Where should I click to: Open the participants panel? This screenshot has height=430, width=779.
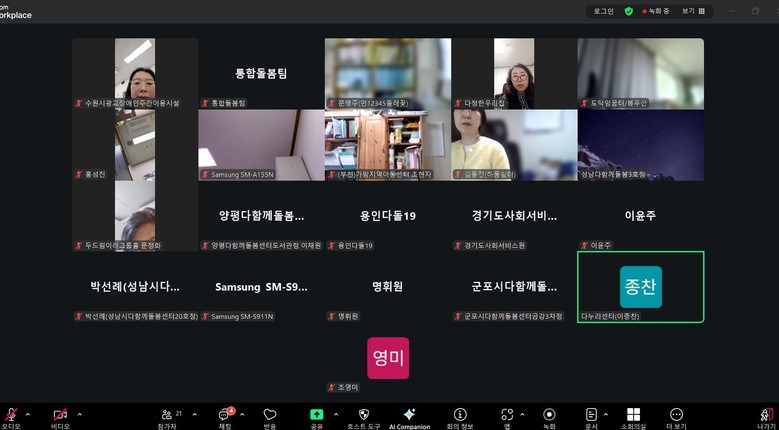(167, 415)
